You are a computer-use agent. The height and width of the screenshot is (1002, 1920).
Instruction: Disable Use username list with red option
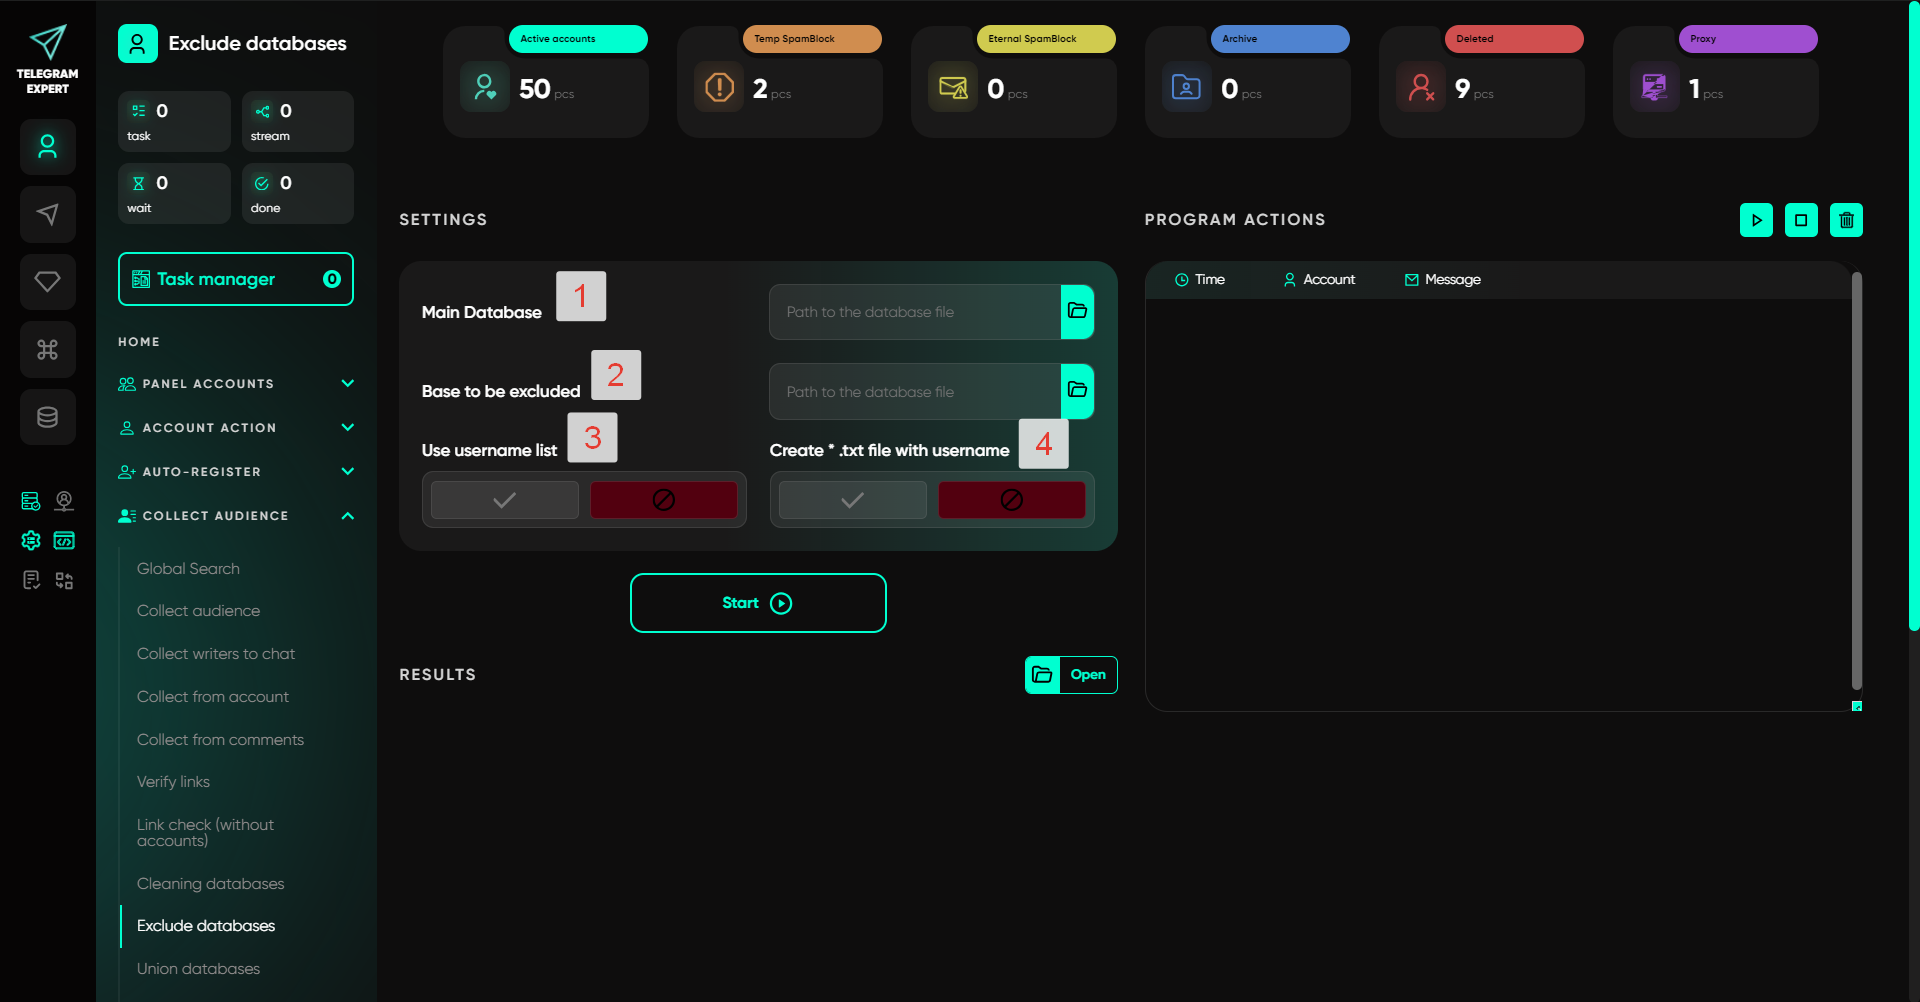coord(663,500)
